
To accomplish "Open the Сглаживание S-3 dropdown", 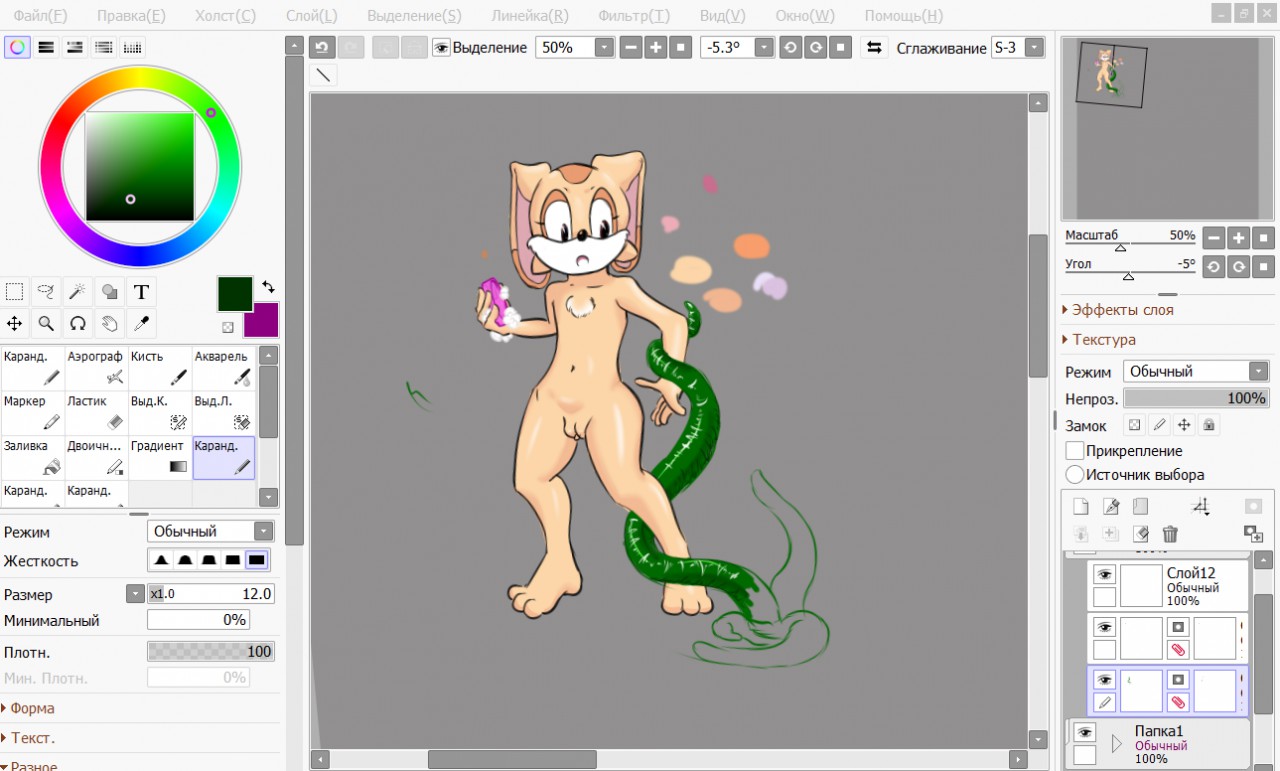I will [x=1034, y=47].
